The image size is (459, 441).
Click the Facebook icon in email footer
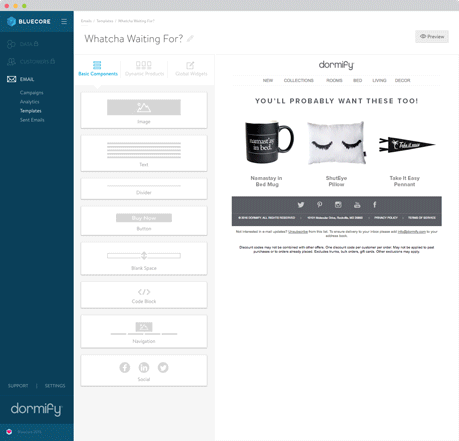(375, 205)
